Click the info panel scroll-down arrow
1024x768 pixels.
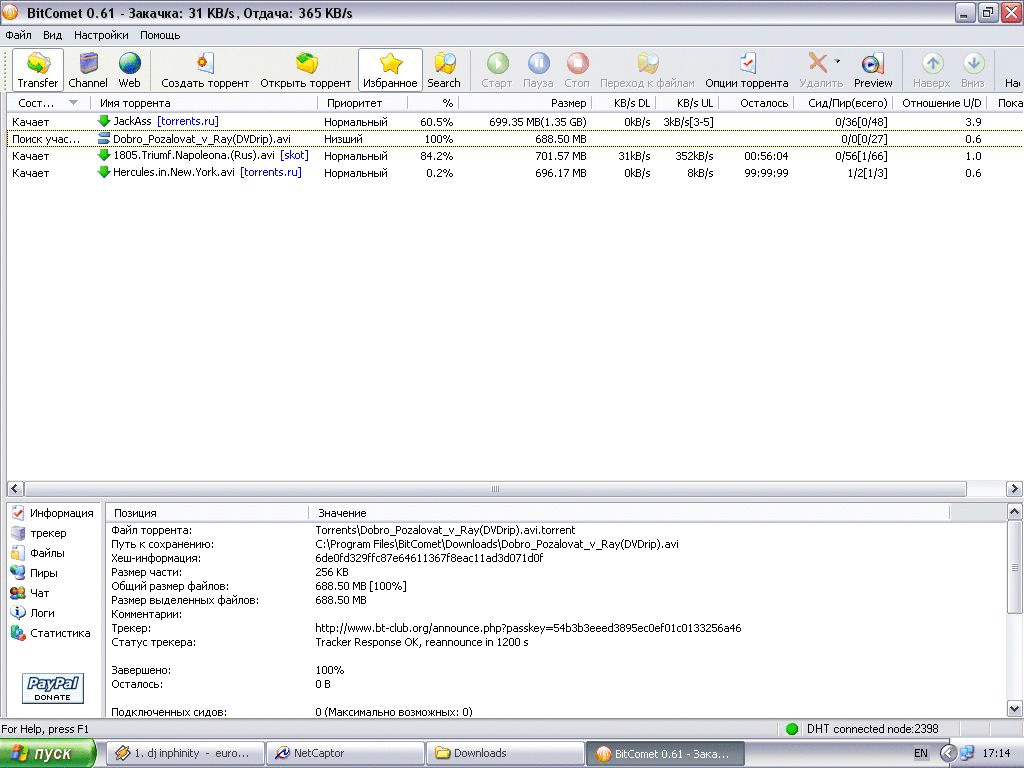pyautogui.click(x=1014, y=708)
